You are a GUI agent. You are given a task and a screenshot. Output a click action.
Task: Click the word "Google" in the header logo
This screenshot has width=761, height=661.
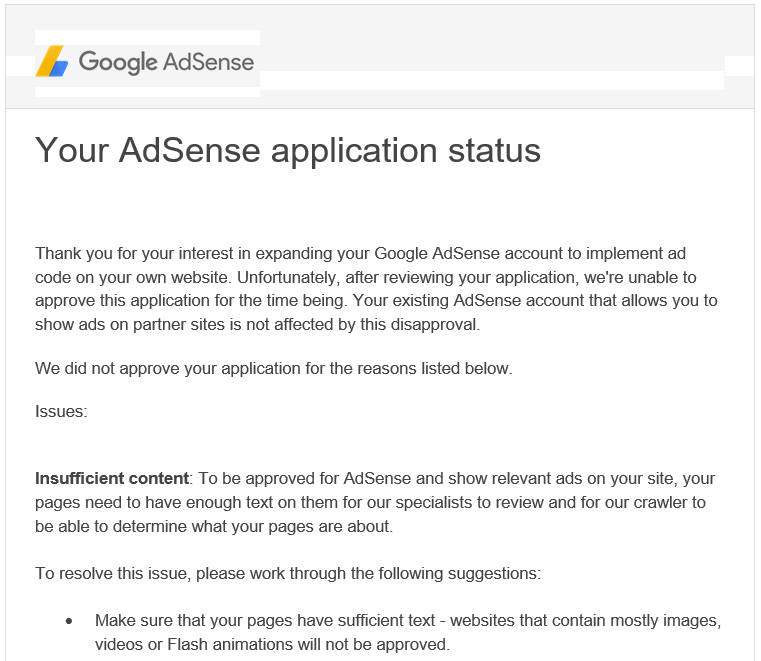click(118, 62)
